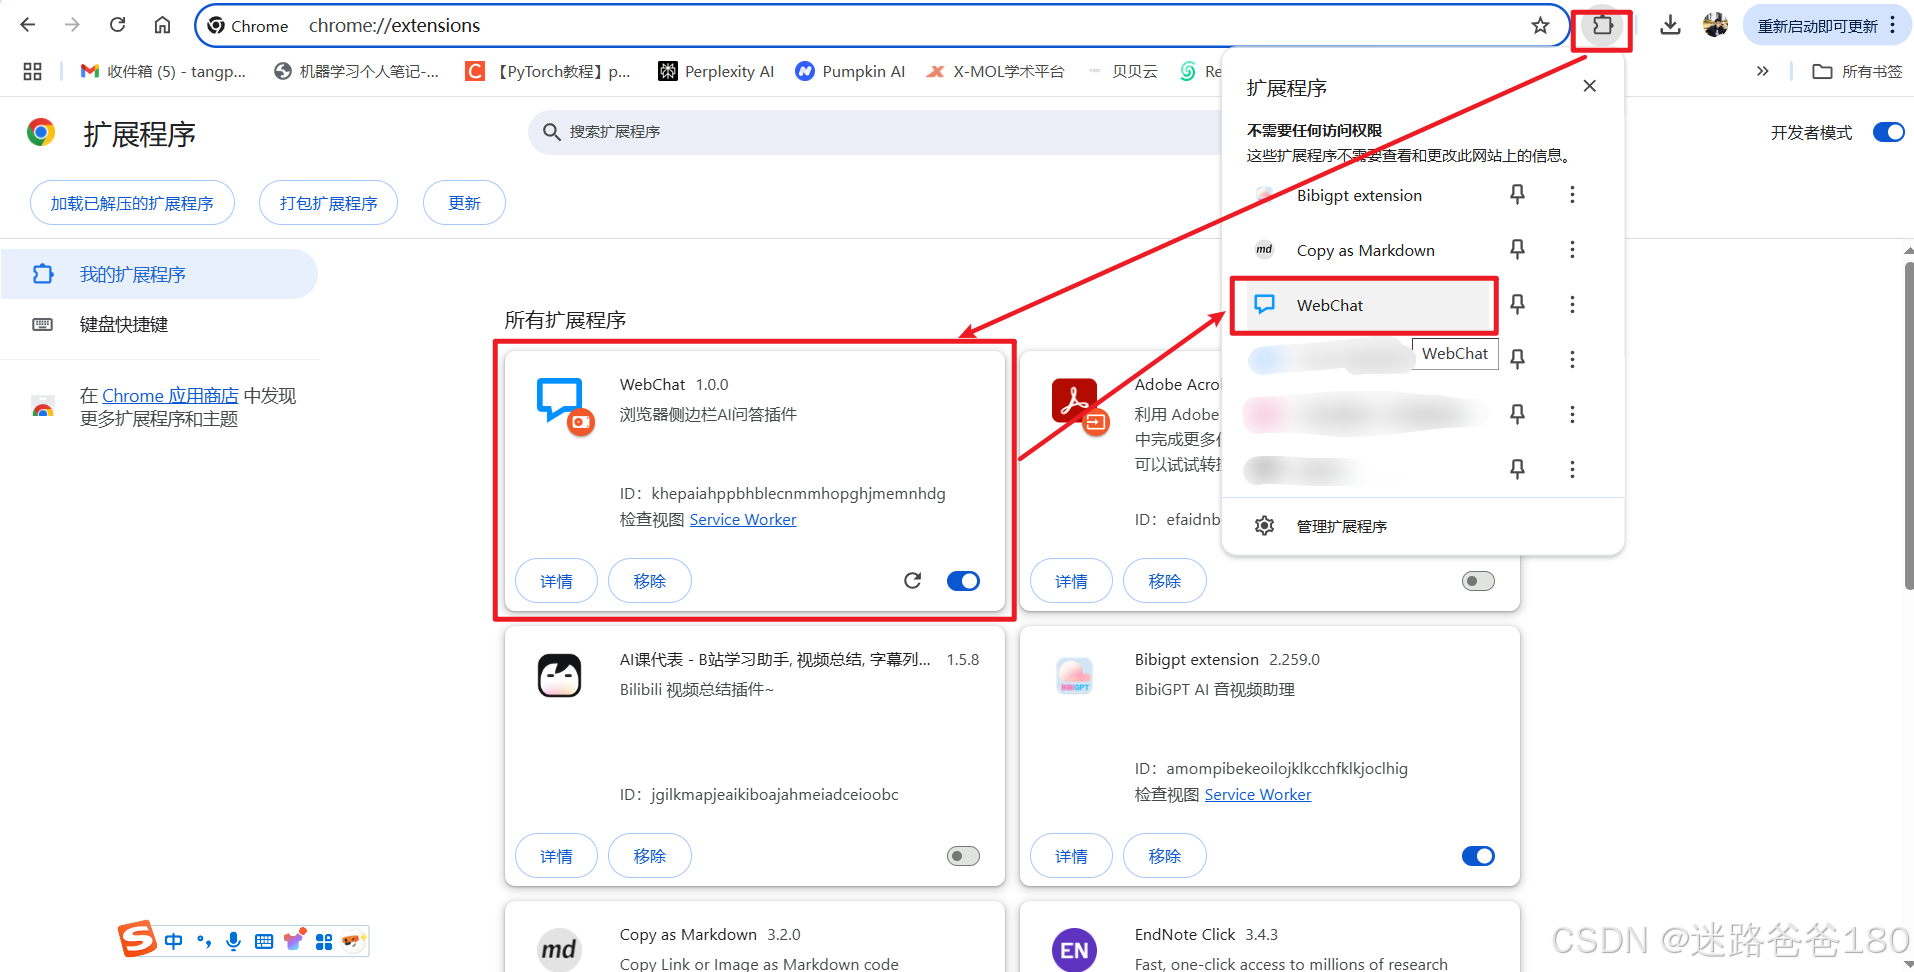Click 加载已解压的扩展程序 button
The image size is (1914, 972).
[132, 203]
